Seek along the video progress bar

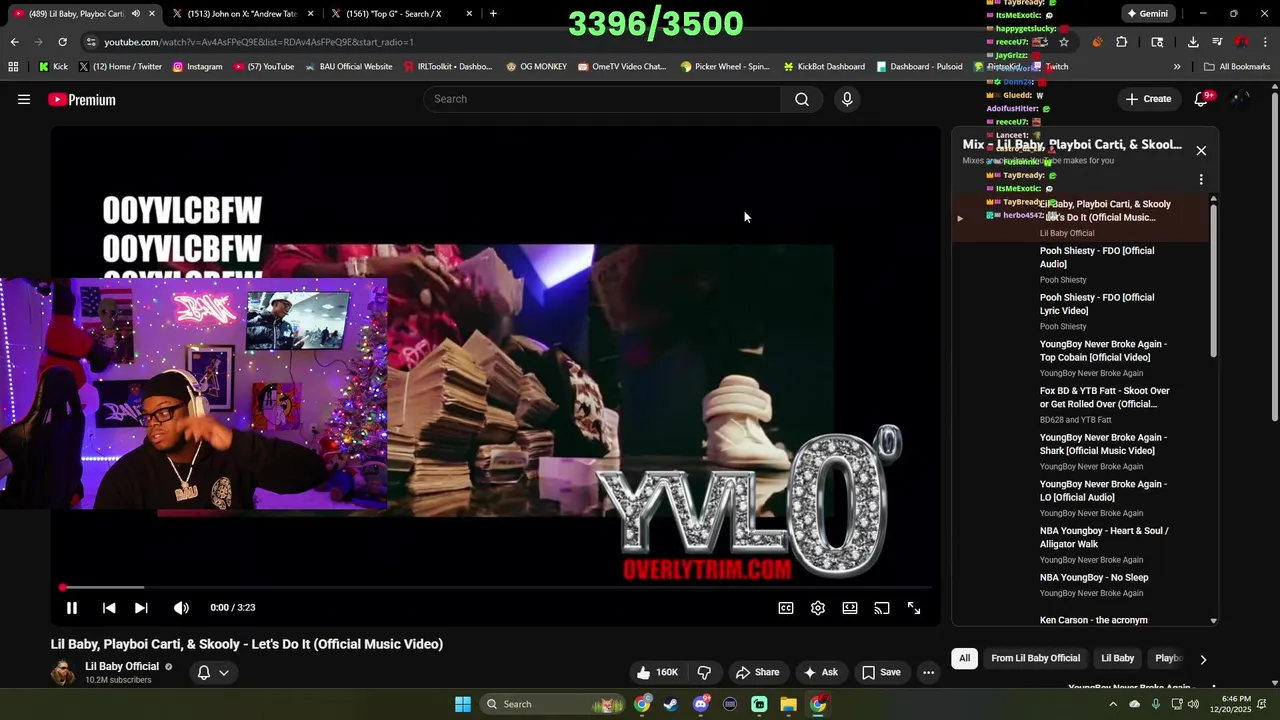coord(496,588)
